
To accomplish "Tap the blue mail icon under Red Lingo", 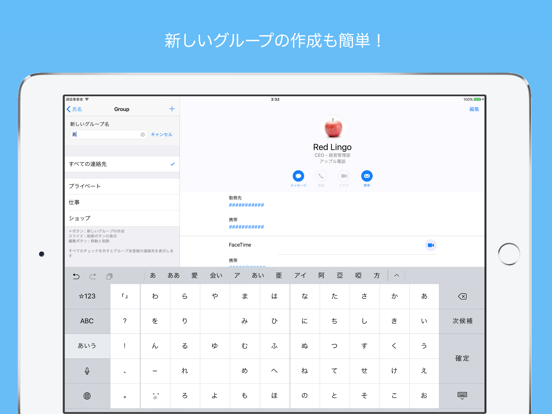I will [367, 176].
